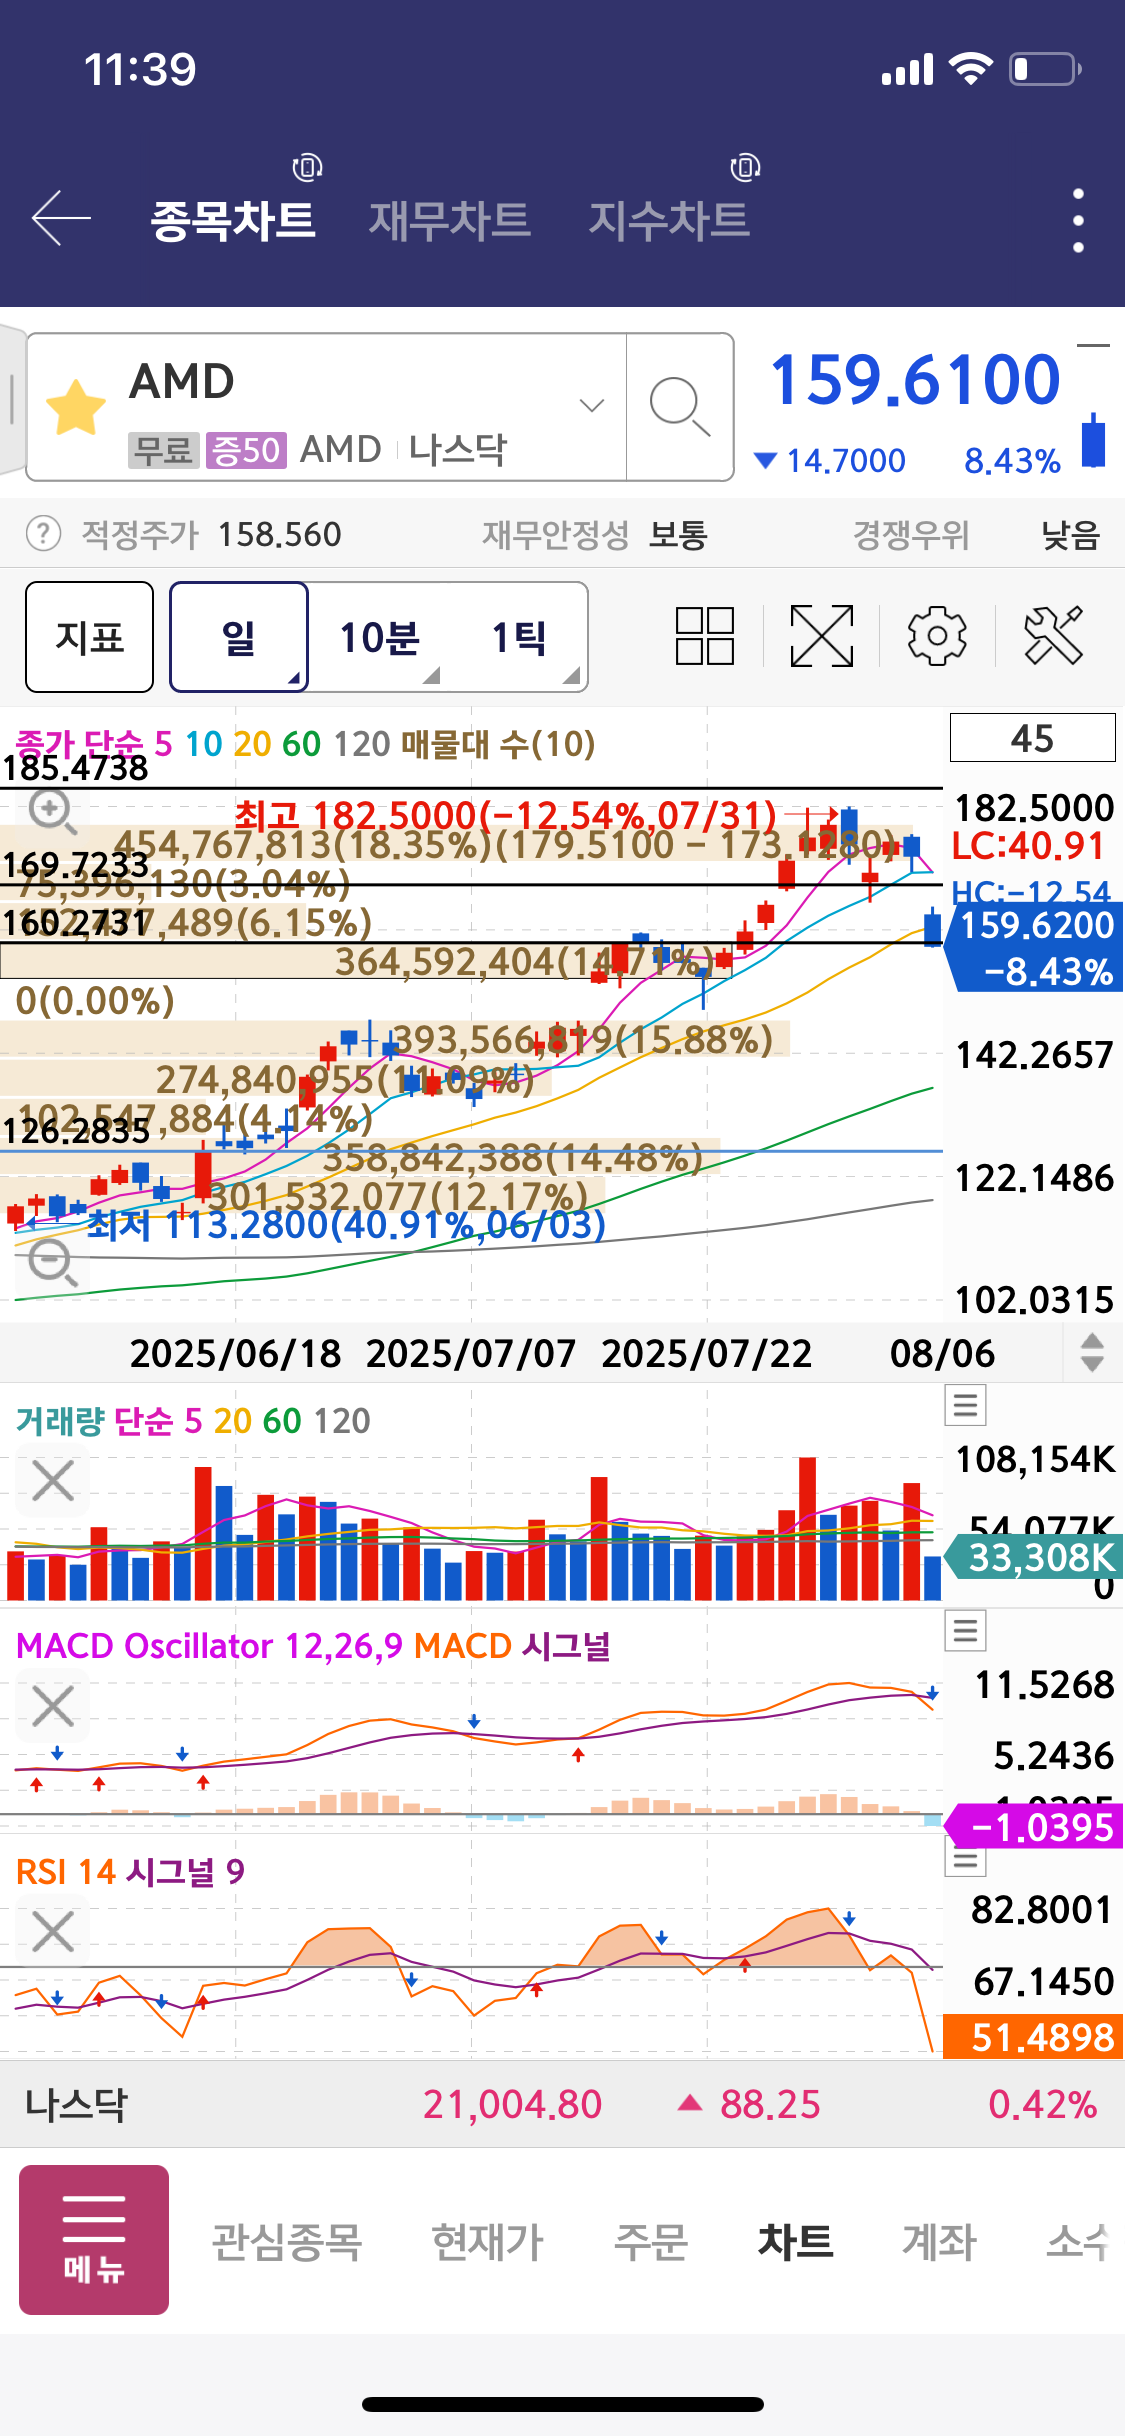Select the 종목차트 tab

click(233, 220)
